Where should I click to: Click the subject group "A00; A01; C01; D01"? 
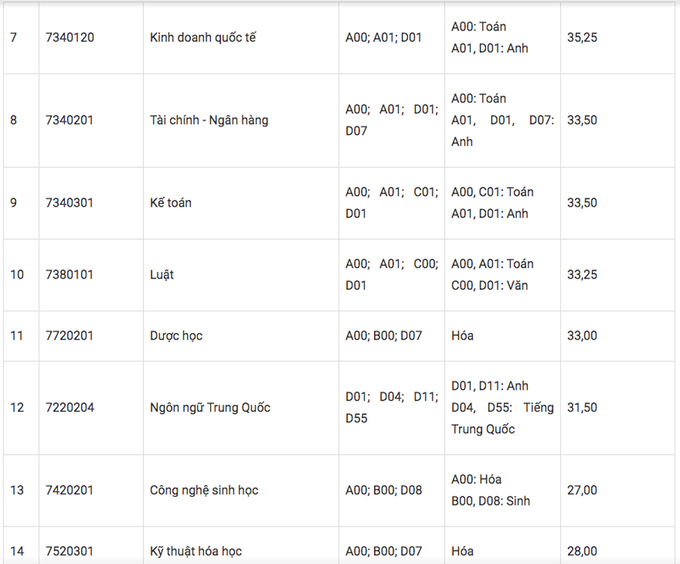coord(391,203)
